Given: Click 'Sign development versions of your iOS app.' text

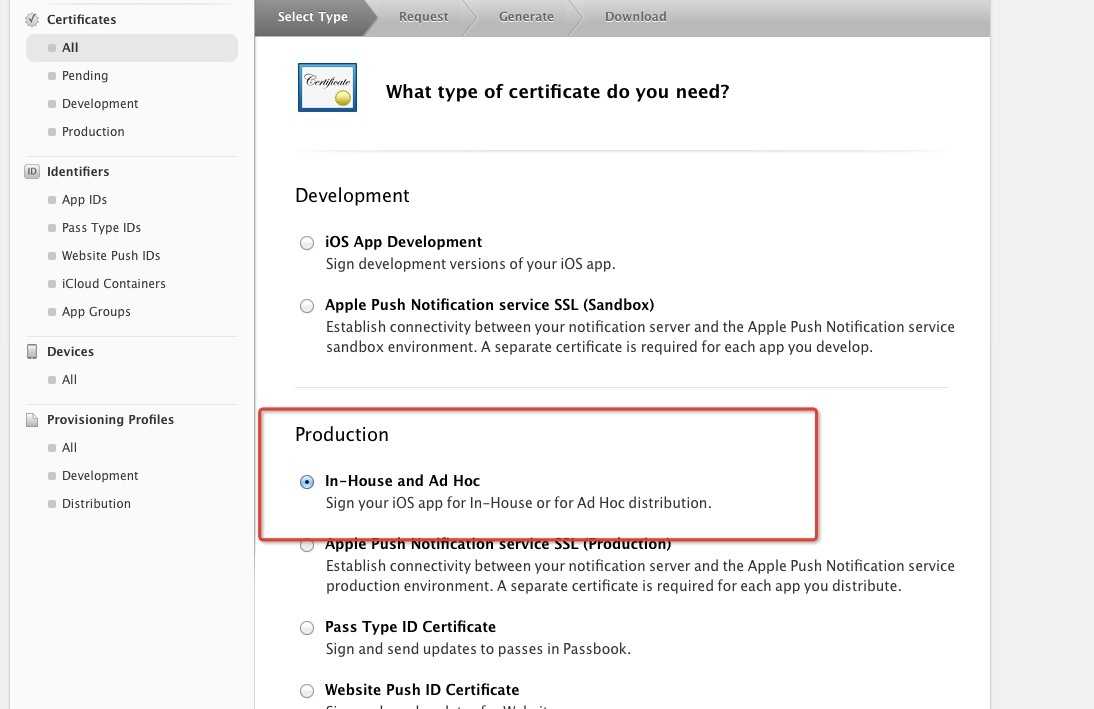Looking at the screenshot, I should point(470,264).
